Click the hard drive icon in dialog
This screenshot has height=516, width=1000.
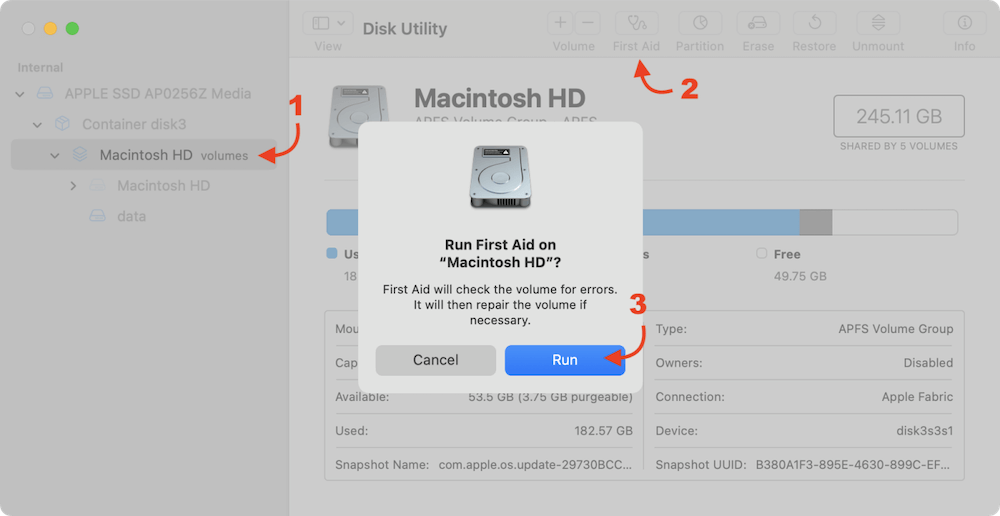pyautogui.click(x=501, y=177)
